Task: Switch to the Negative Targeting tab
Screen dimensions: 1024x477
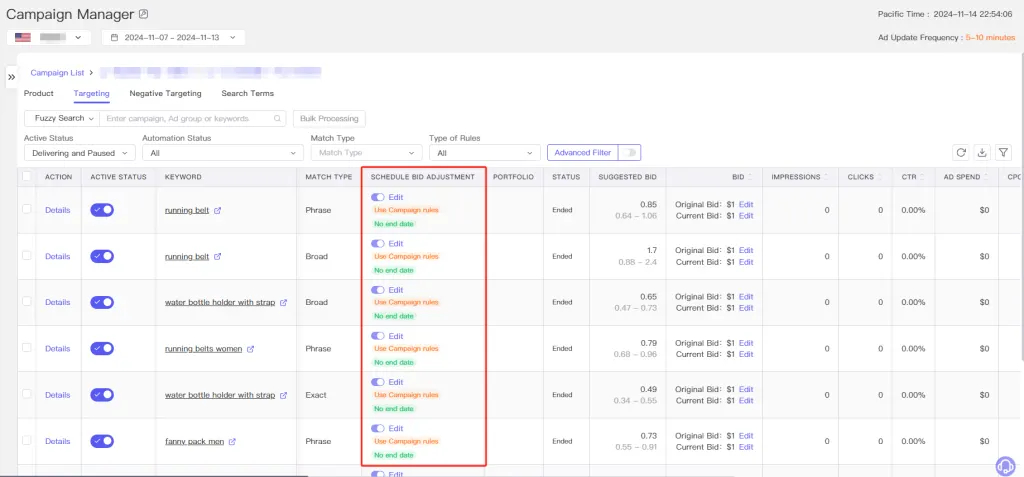Action: tap(165, 93)
